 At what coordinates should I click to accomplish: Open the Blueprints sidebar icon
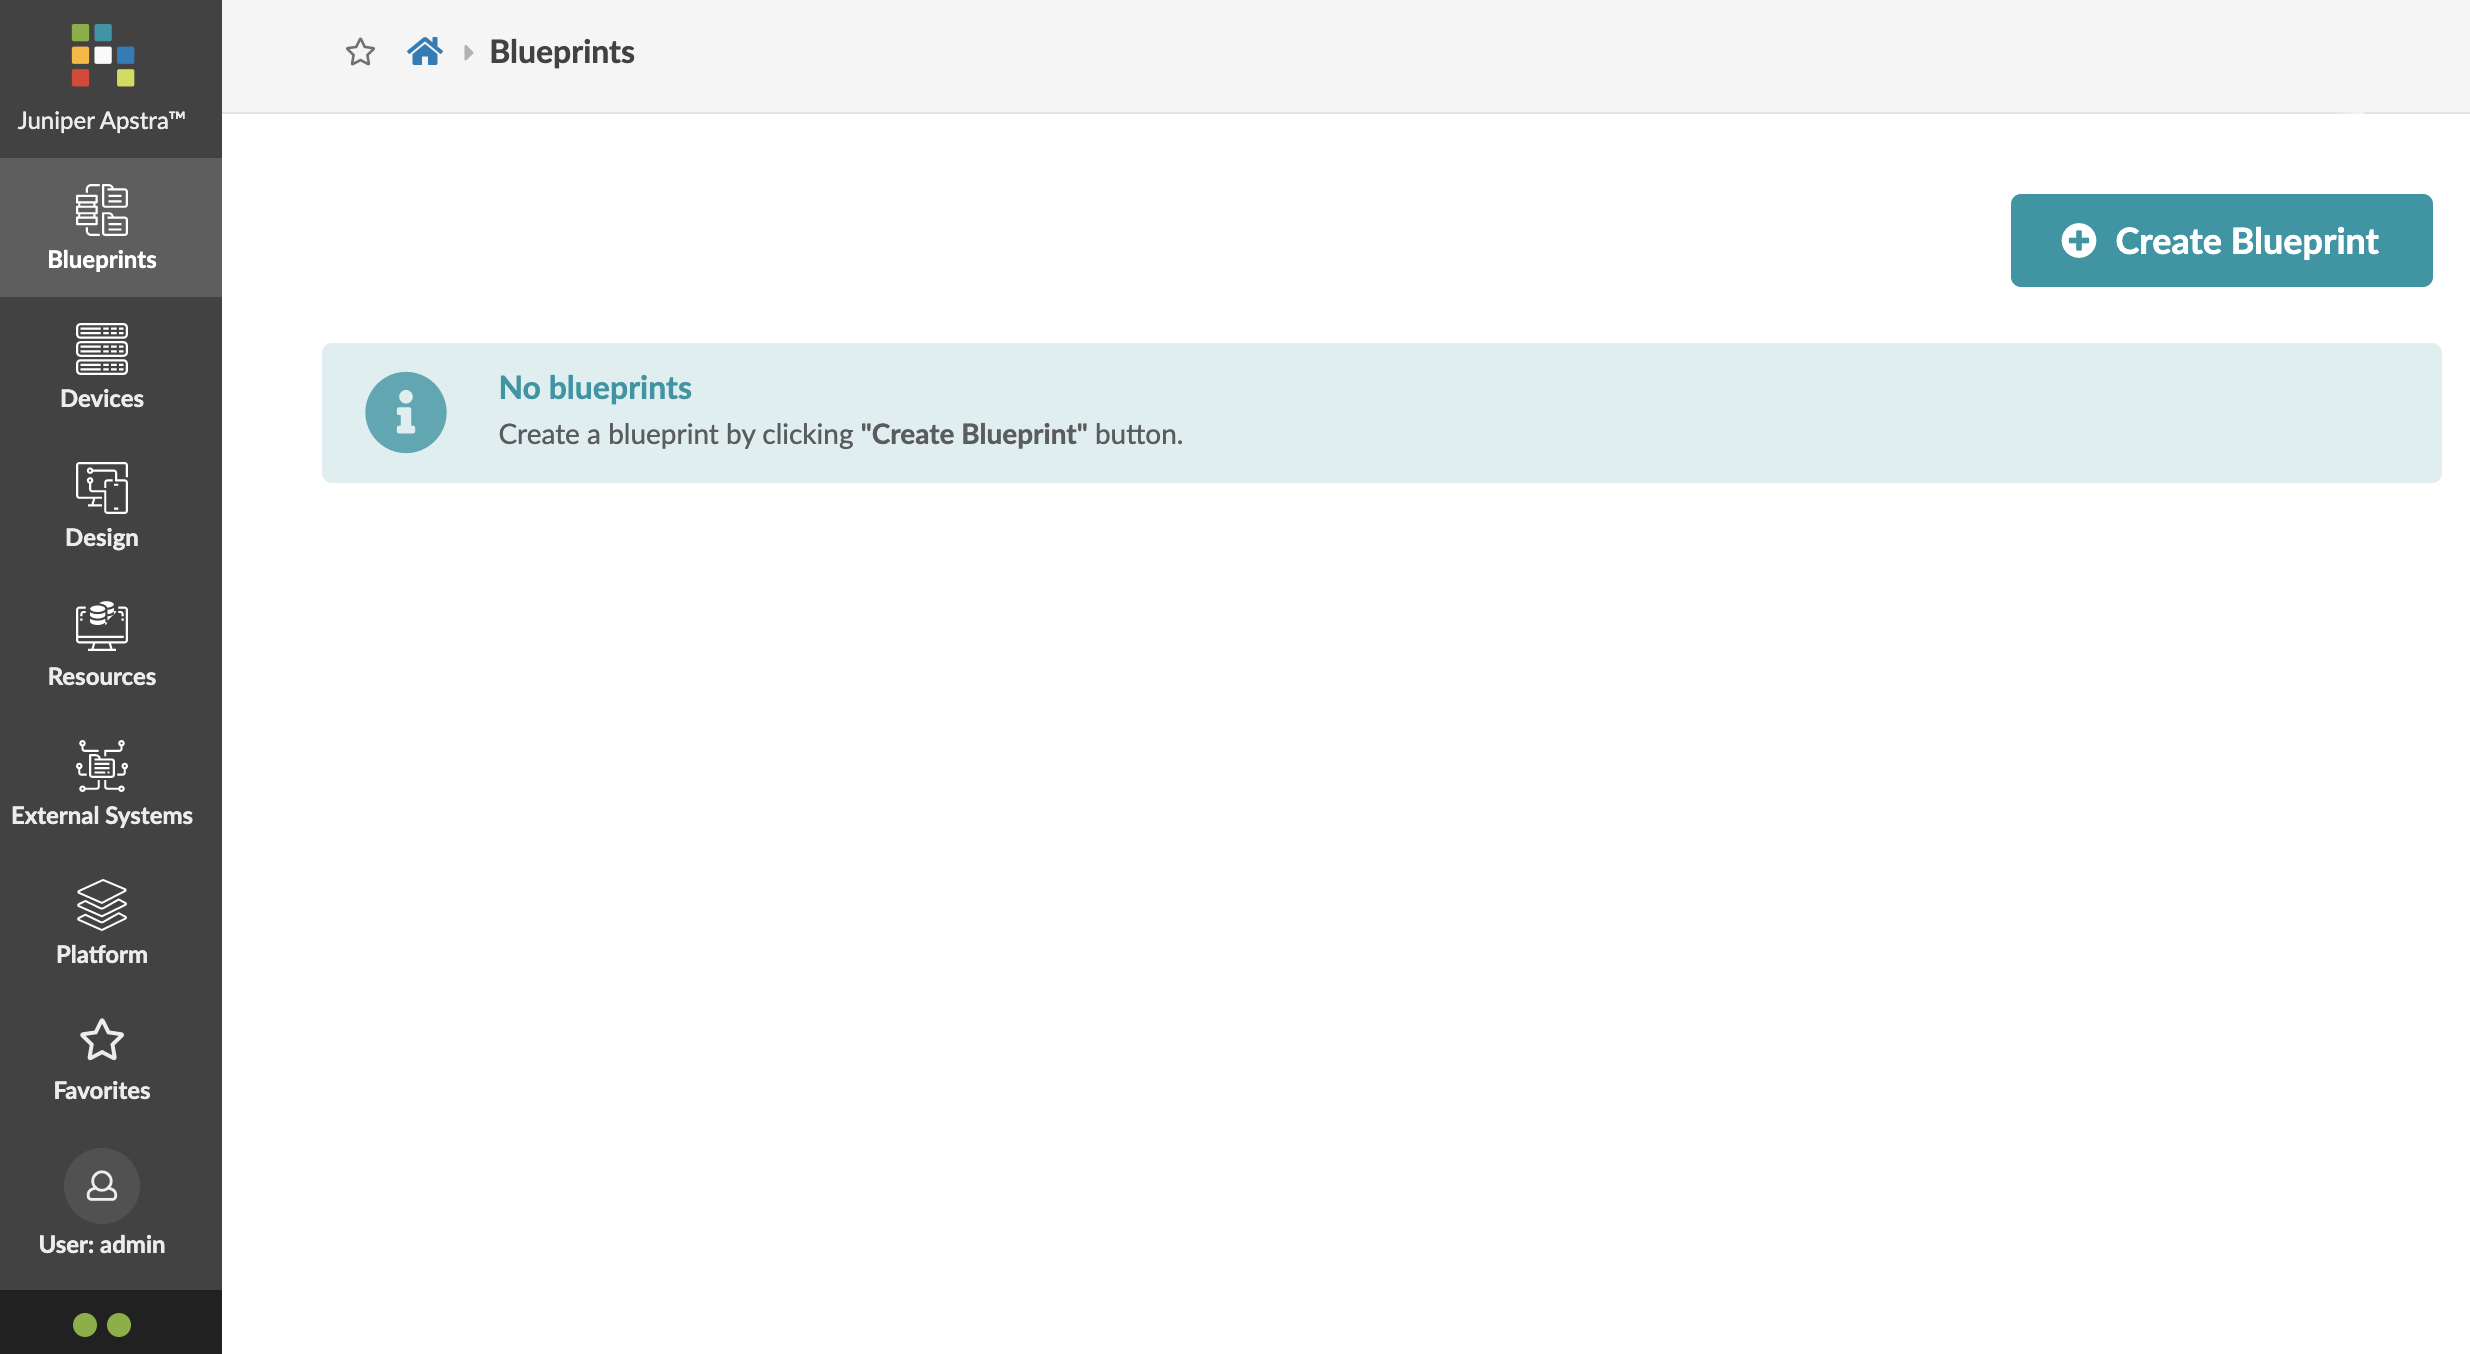[102, 210]
